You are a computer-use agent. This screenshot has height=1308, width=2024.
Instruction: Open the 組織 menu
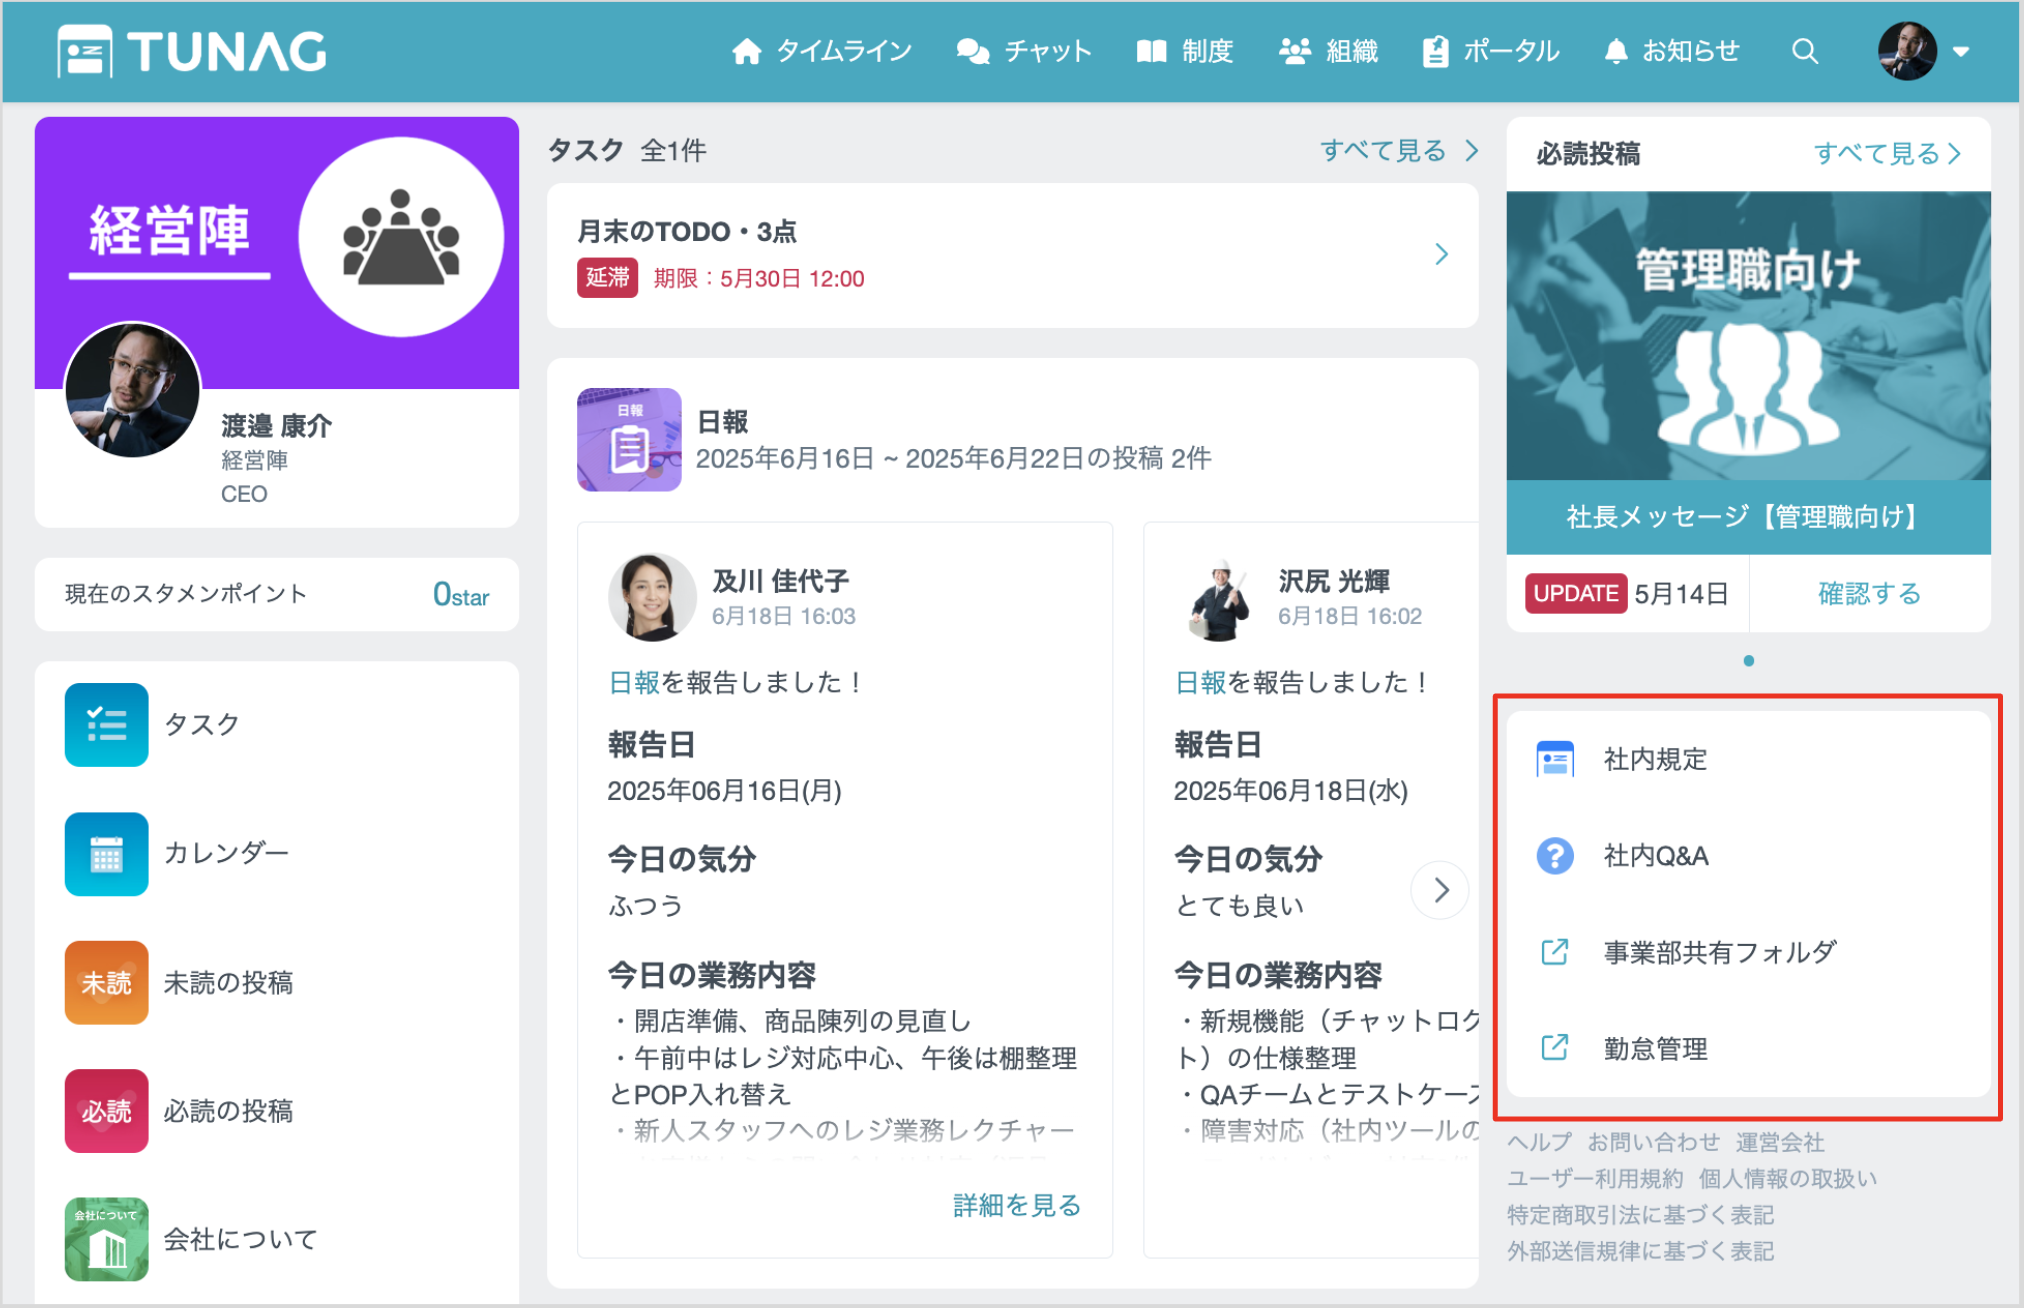tap(1329, 51)
